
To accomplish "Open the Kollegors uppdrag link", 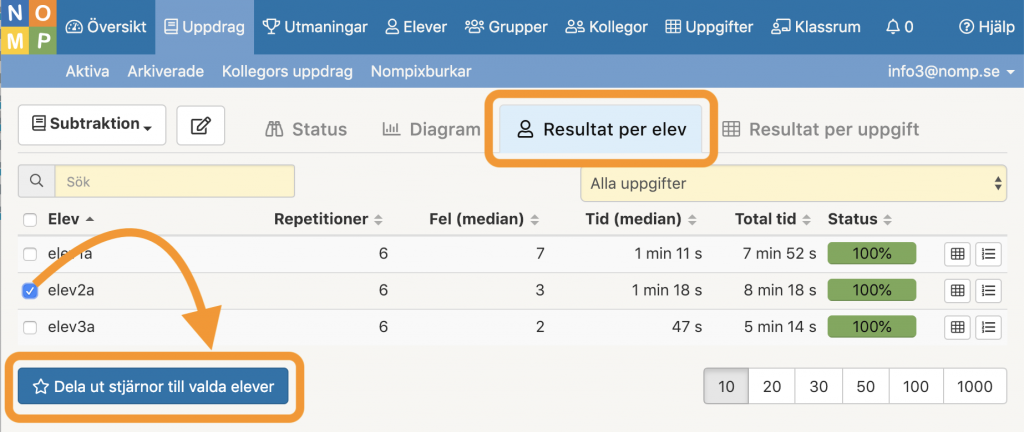I will click(x=287, y=72).
